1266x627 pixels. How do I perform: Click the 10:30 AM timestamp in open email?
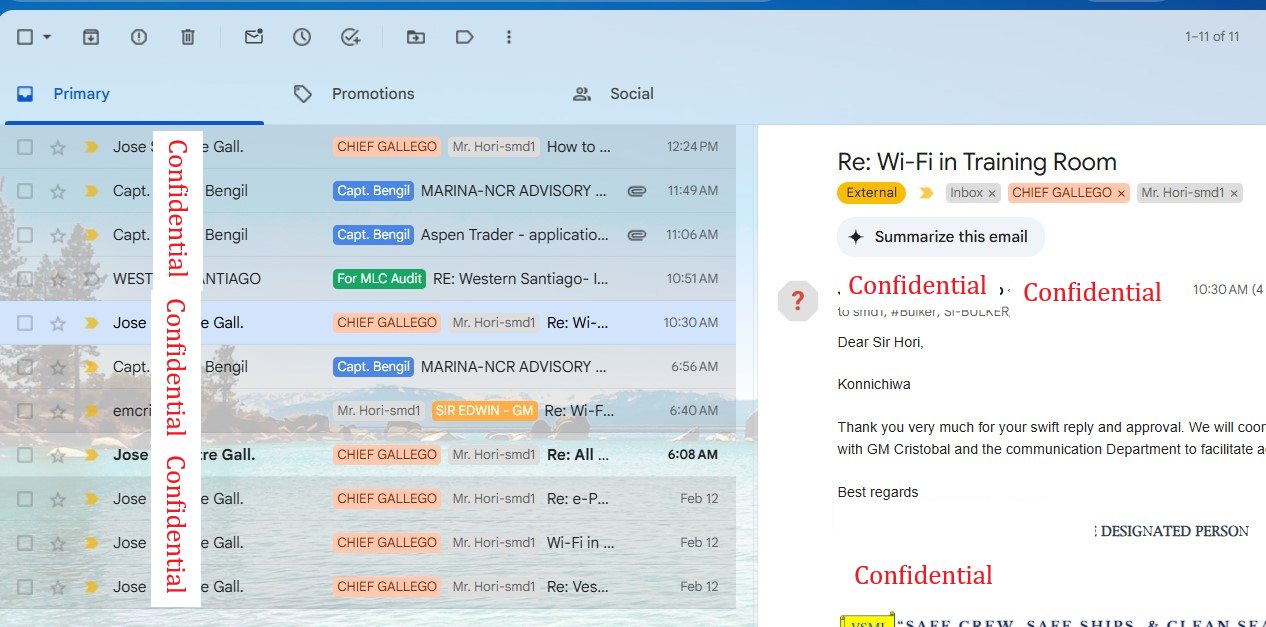pos(1220,290)
